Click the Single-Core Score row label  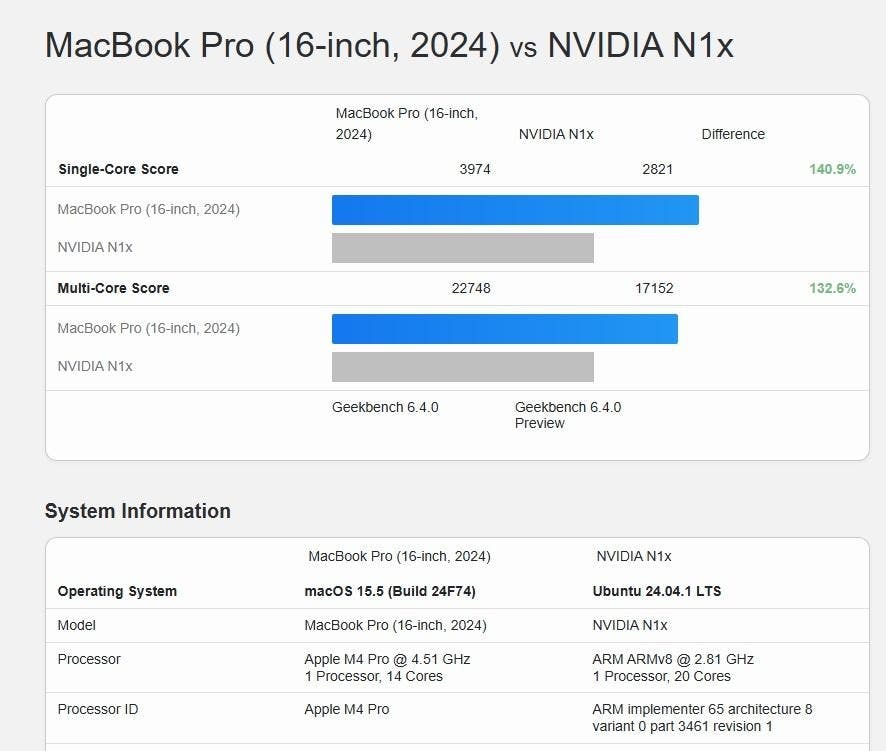pyautogui.click(x=118, y=169)
